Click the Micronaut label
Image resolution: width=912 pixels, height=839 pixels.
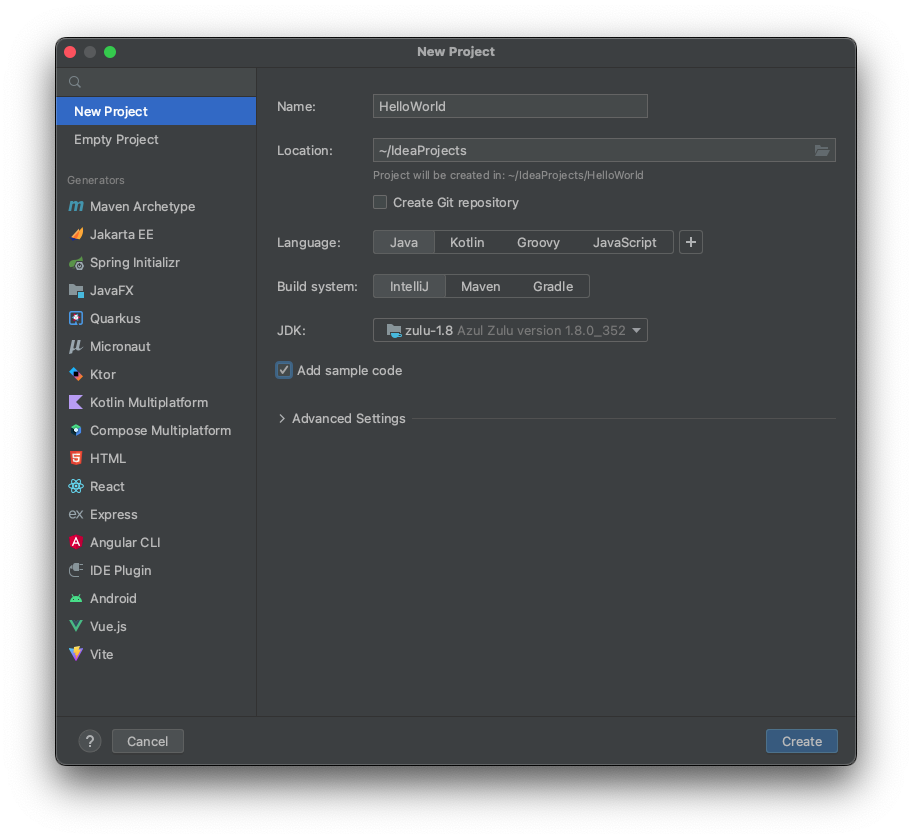pos(120,347)
